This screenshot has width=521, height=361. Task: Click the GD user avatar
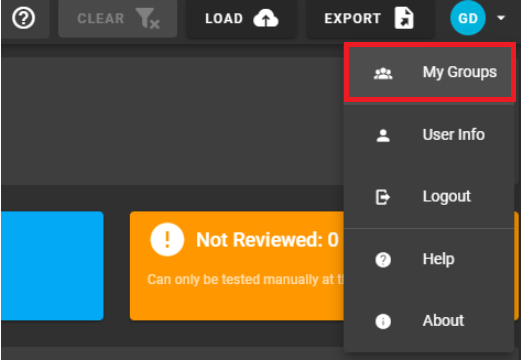(468, 18)
